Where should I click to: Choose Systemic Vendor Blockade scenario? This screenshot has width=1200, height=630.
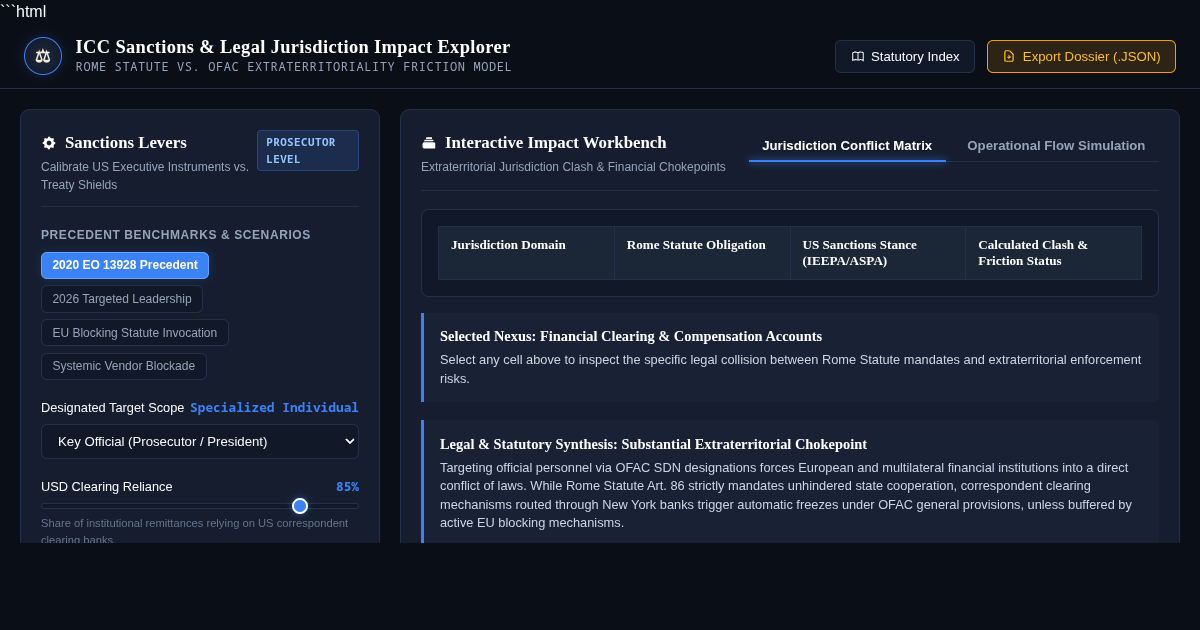tap(124, 367)
